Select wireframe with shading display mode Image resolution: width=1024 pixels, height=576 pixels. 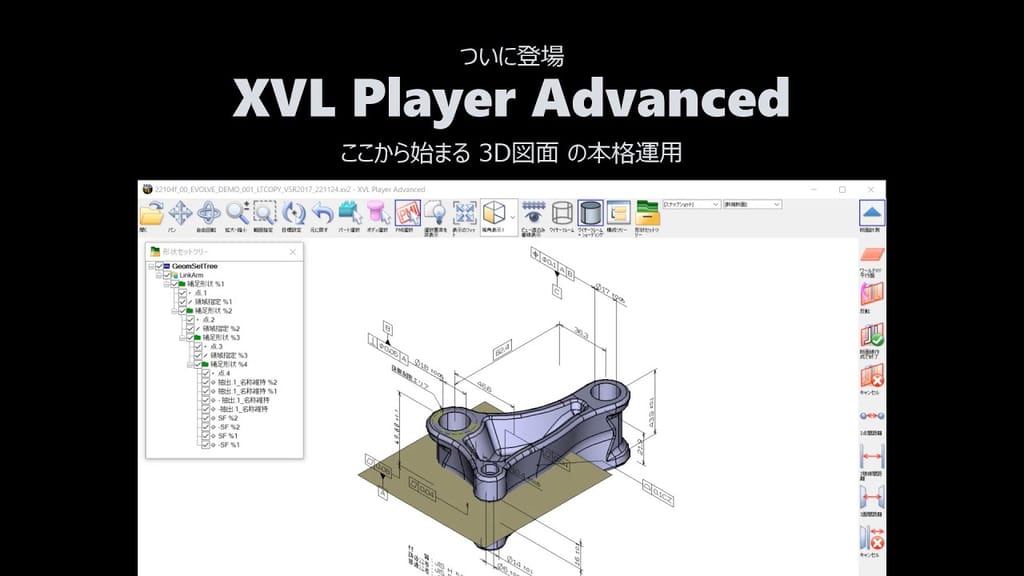pos(591,213)
